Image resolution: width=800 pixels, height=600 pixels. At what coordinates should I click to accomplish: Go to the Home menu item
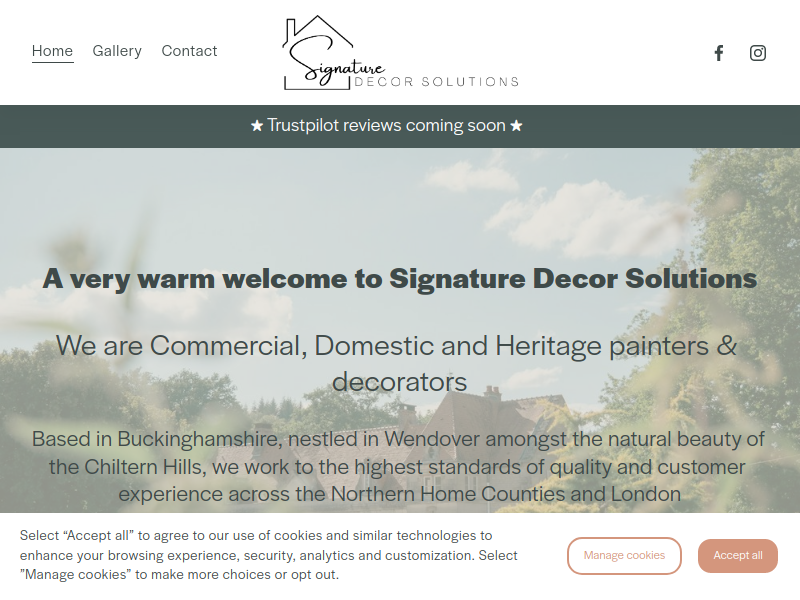[x=53, y=51]
